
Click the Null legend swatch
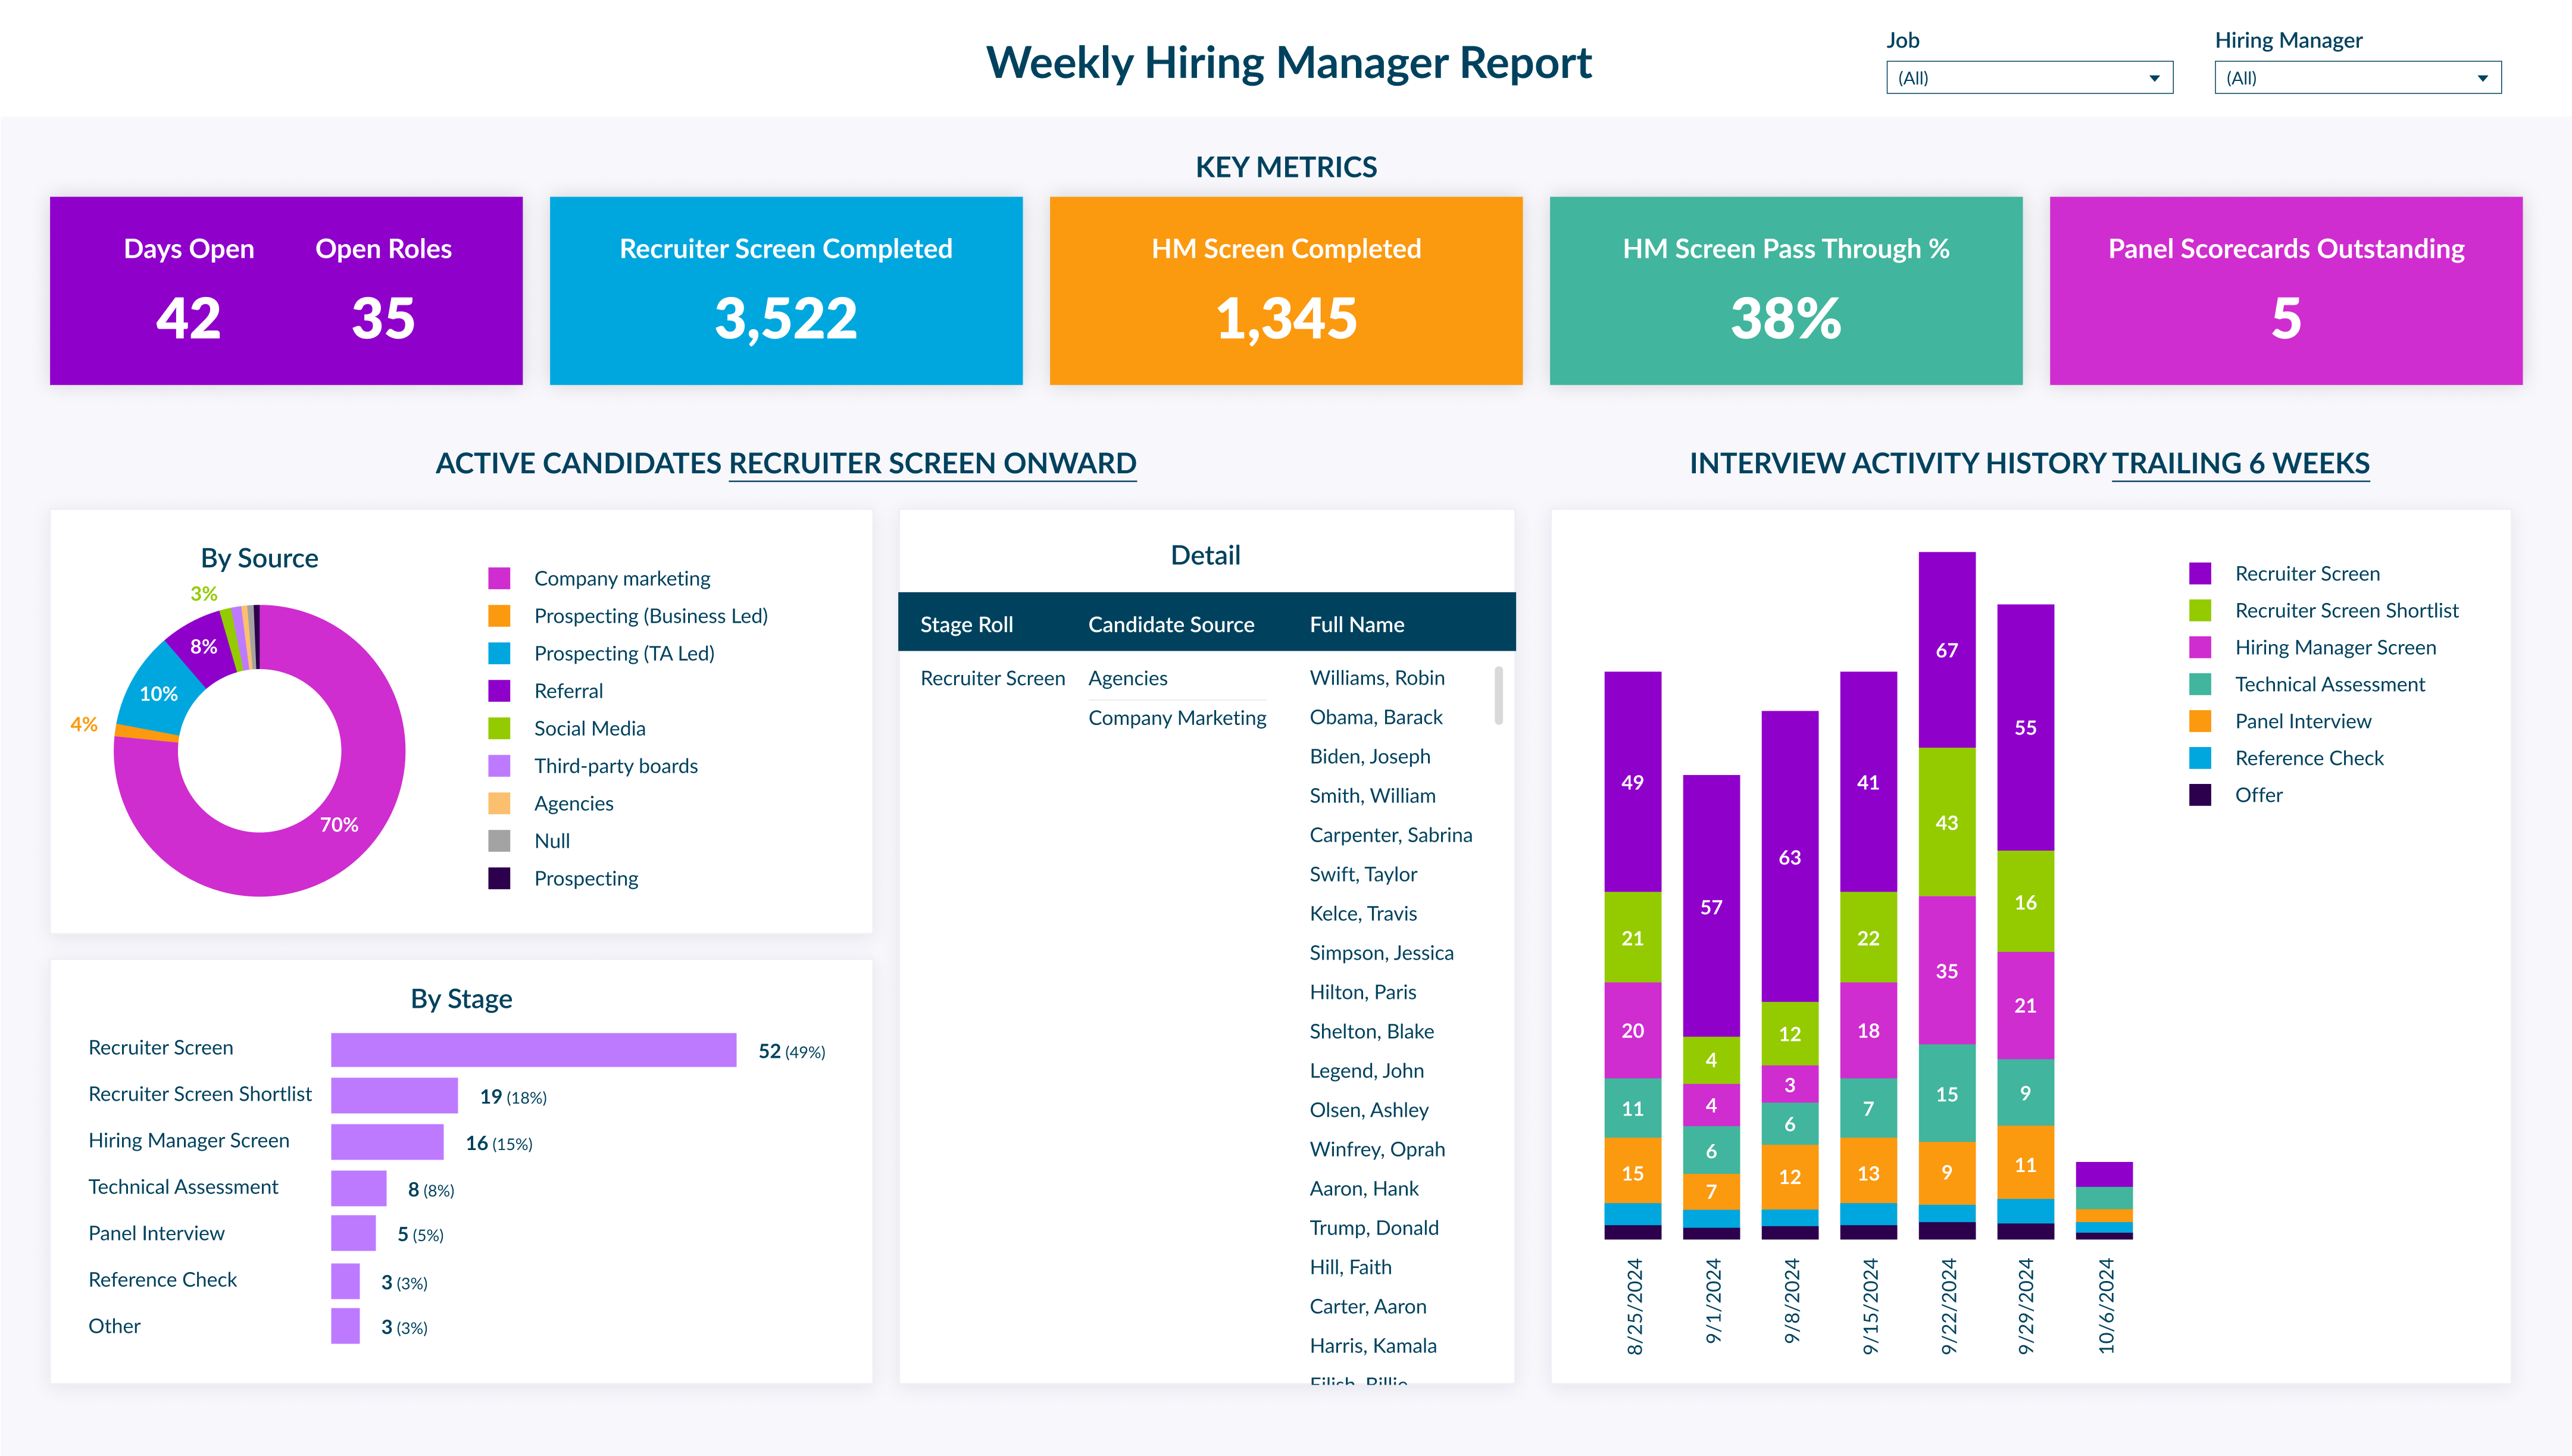499,841
